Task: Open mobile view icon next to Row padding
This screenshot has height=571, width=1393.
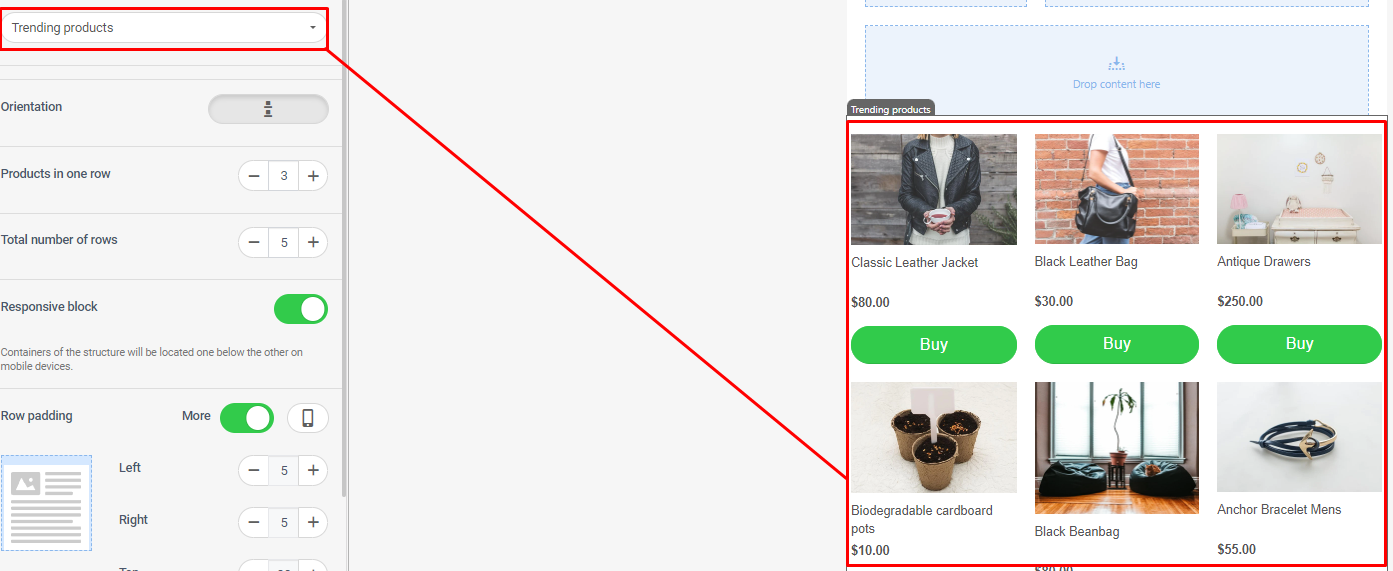Action: point(308,418)
